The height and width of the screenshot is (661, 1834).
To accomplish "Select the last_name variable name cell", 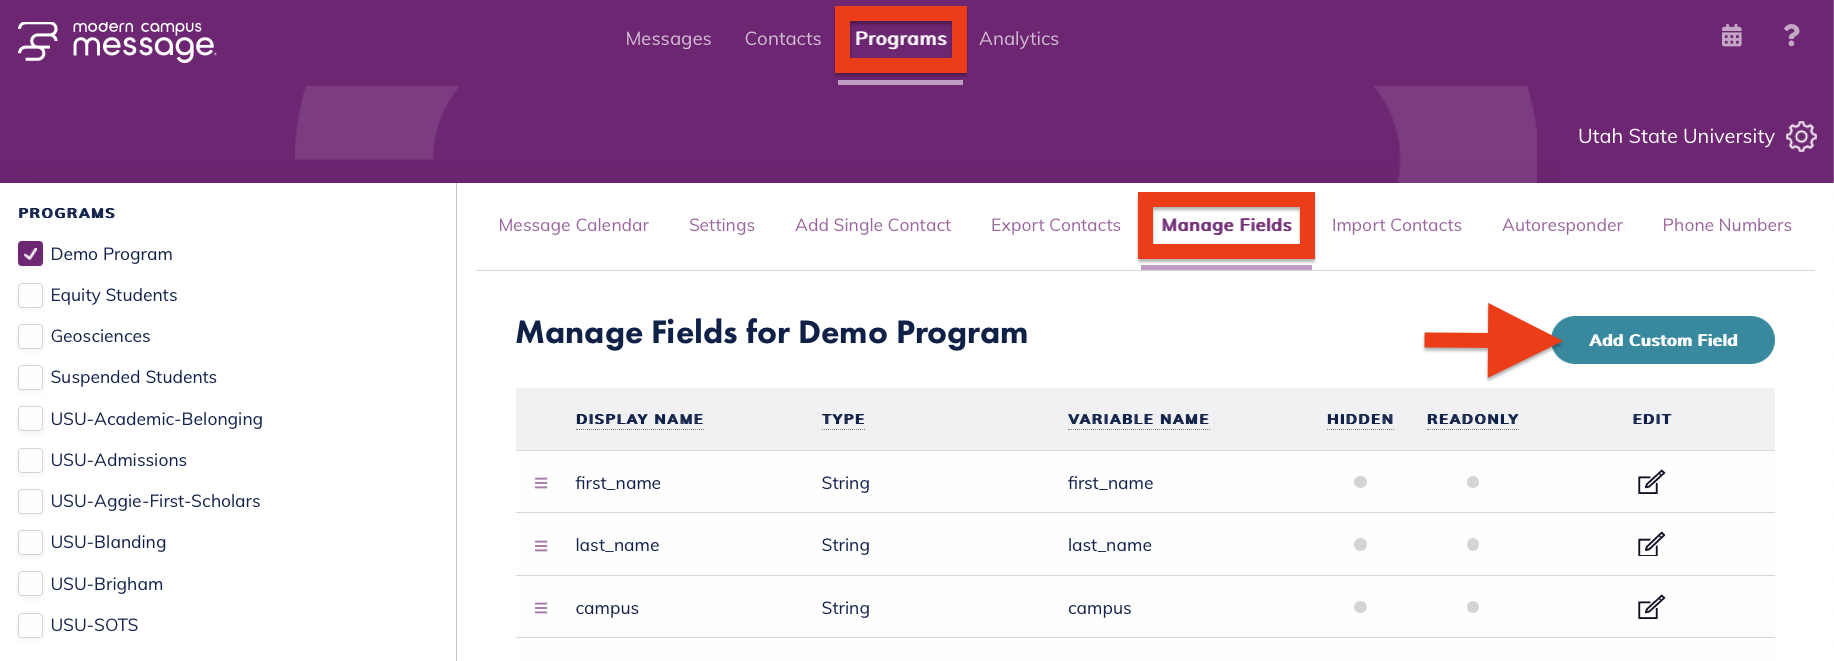I will pyautogui.click(x=1110, y=545).
